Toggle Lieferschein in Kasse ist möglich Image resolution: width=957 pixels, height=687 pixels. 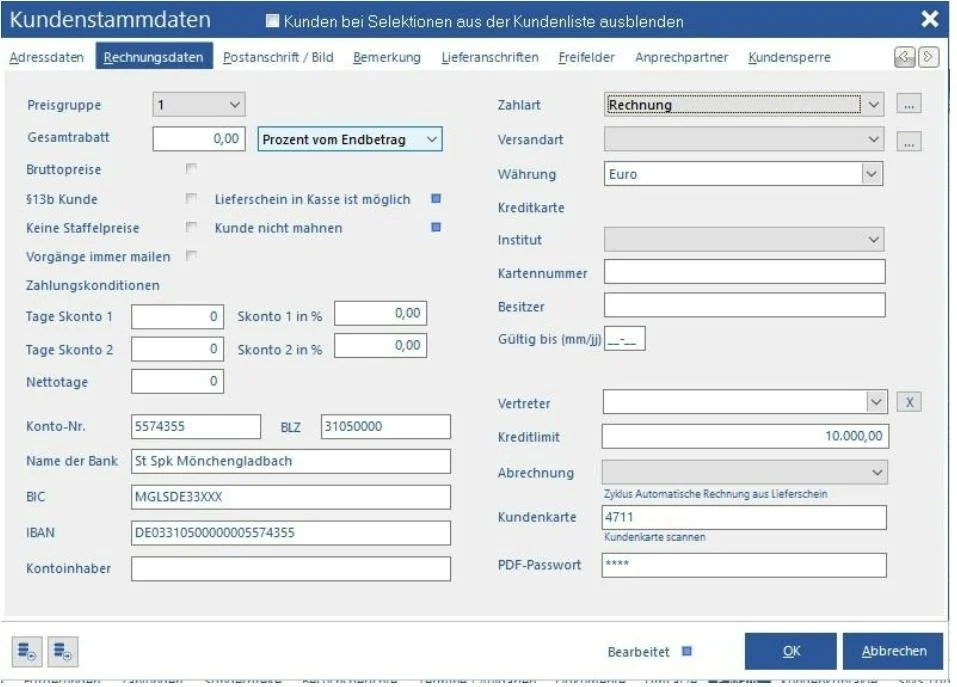click(436, 198)
